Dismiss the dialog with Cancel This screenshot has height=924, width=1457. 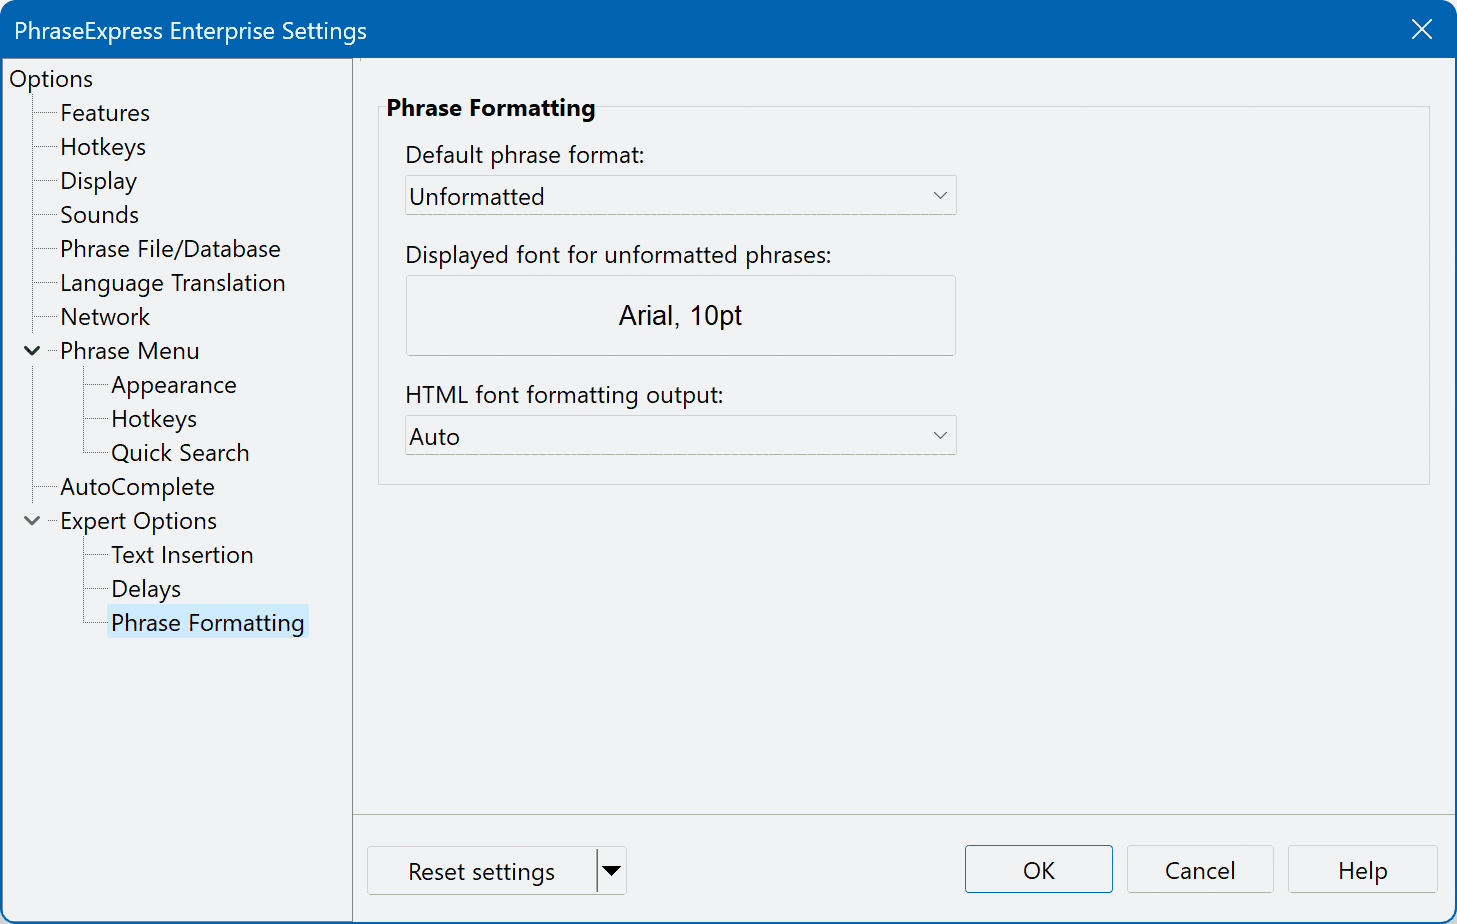tap(1200, 869)
